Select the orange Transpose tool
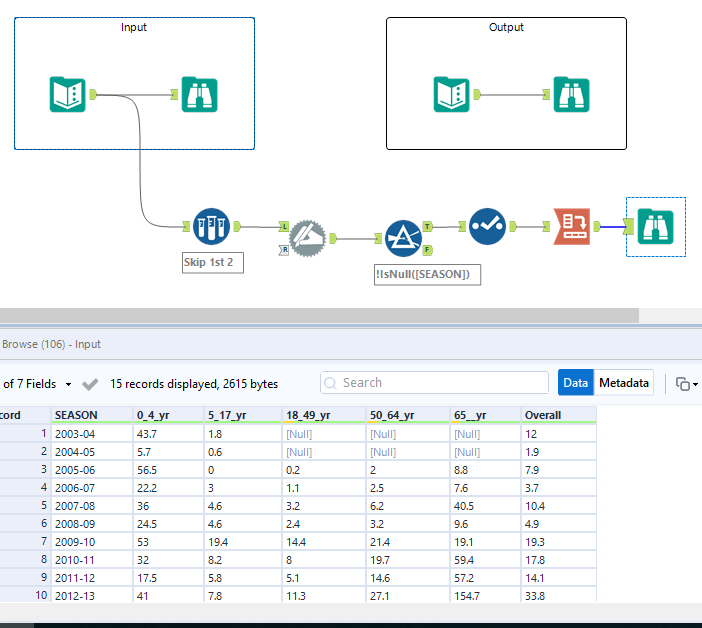Viewport: 702px width, 628px height. (572, 226)
